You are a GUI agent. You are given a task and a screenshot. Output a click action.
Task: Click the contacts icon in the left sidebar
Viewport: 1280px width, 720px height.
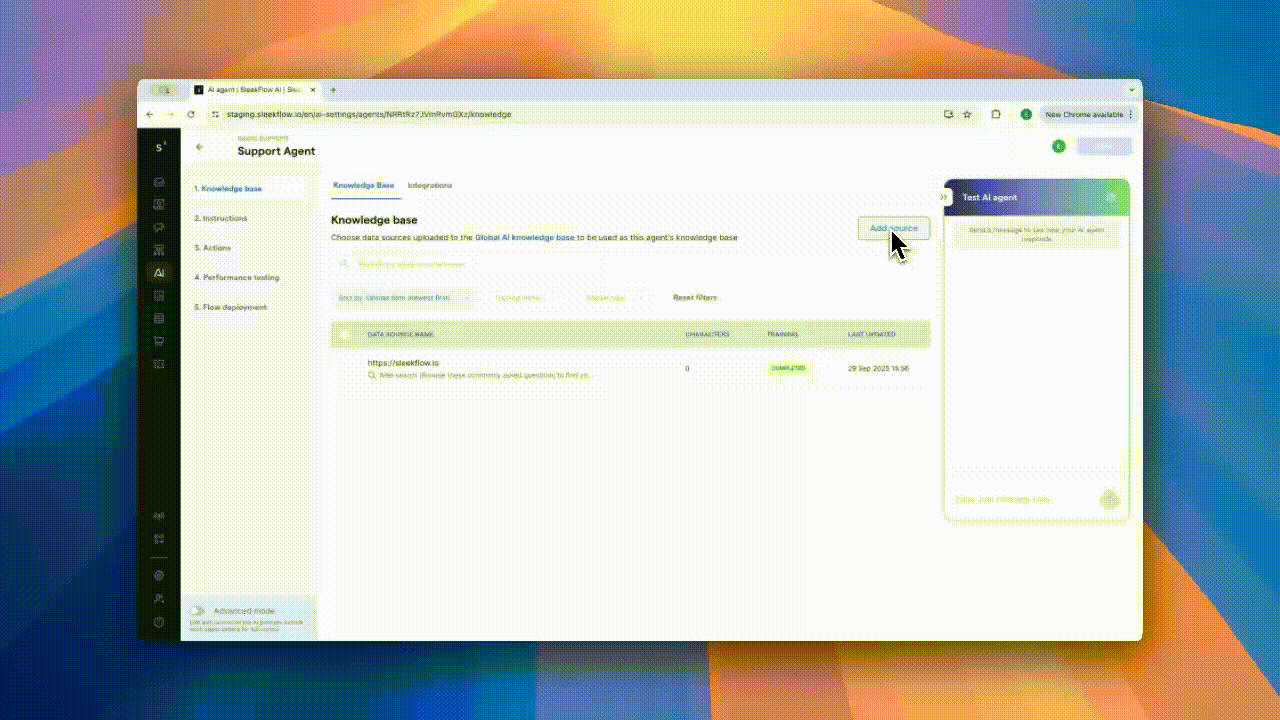tap(159, 204)
